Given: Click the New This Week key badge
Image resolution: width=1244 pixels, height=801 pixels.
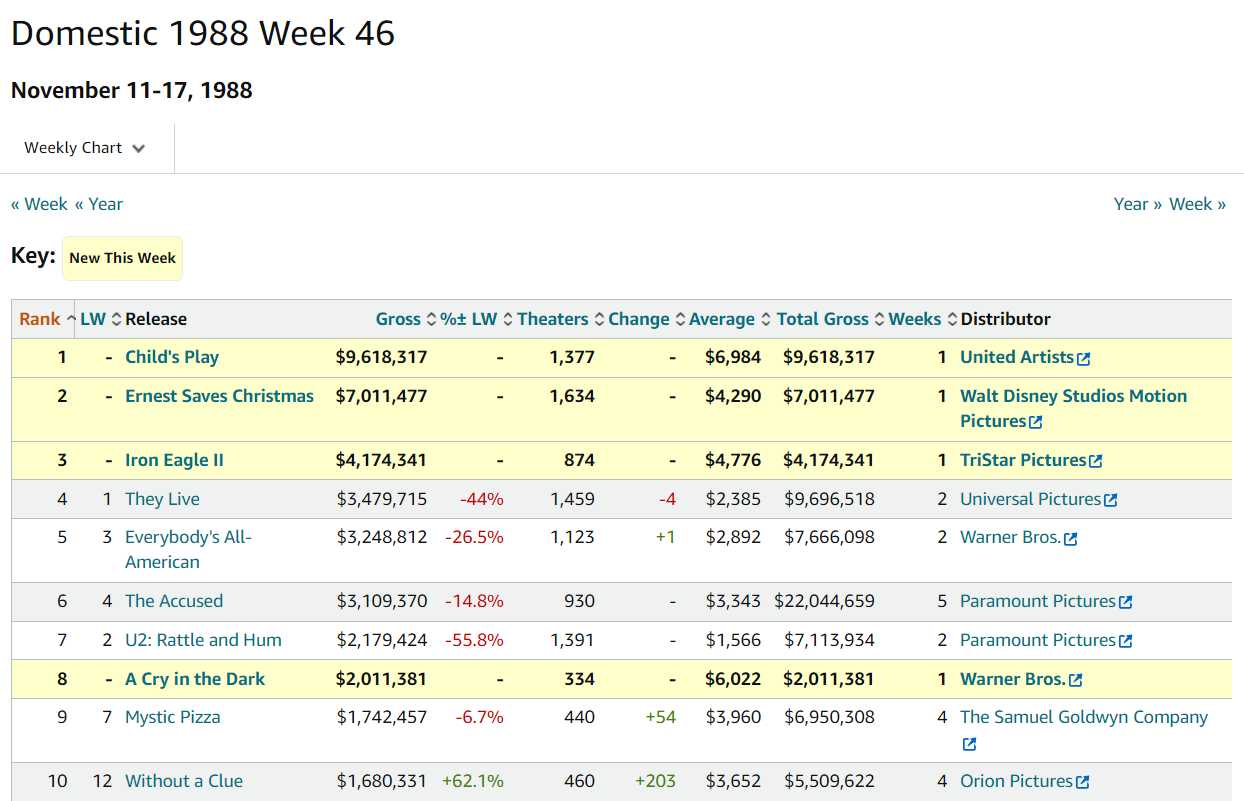Looking at the screenshot, I should [x=123, y=258].
